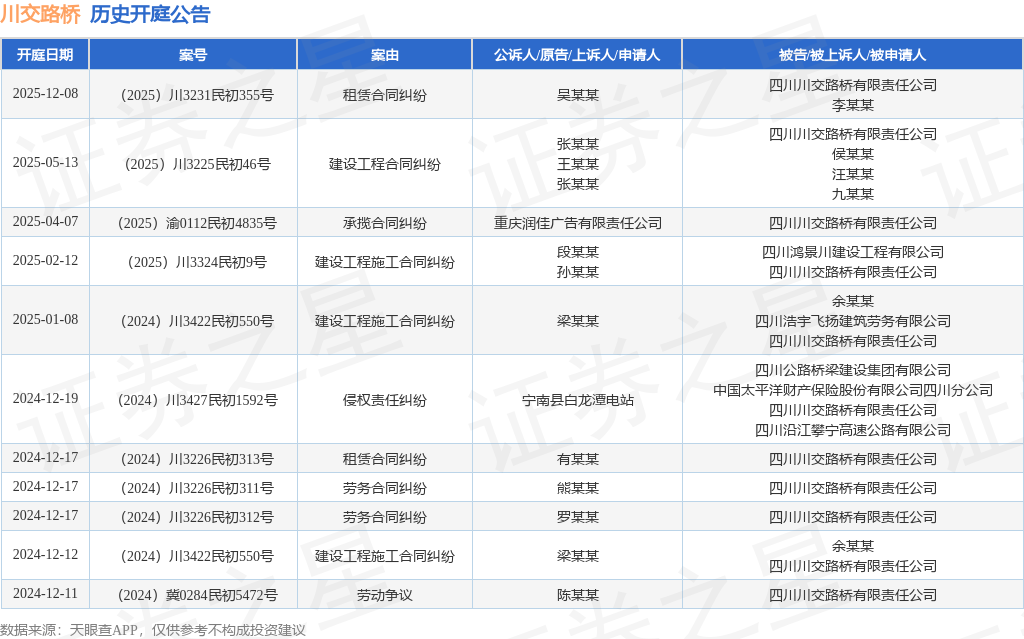Viewport: 1024px width, 639px height.
Task: Click defendant 四川沿江攀宁高速公路有限公司
Action: [852, 430]
